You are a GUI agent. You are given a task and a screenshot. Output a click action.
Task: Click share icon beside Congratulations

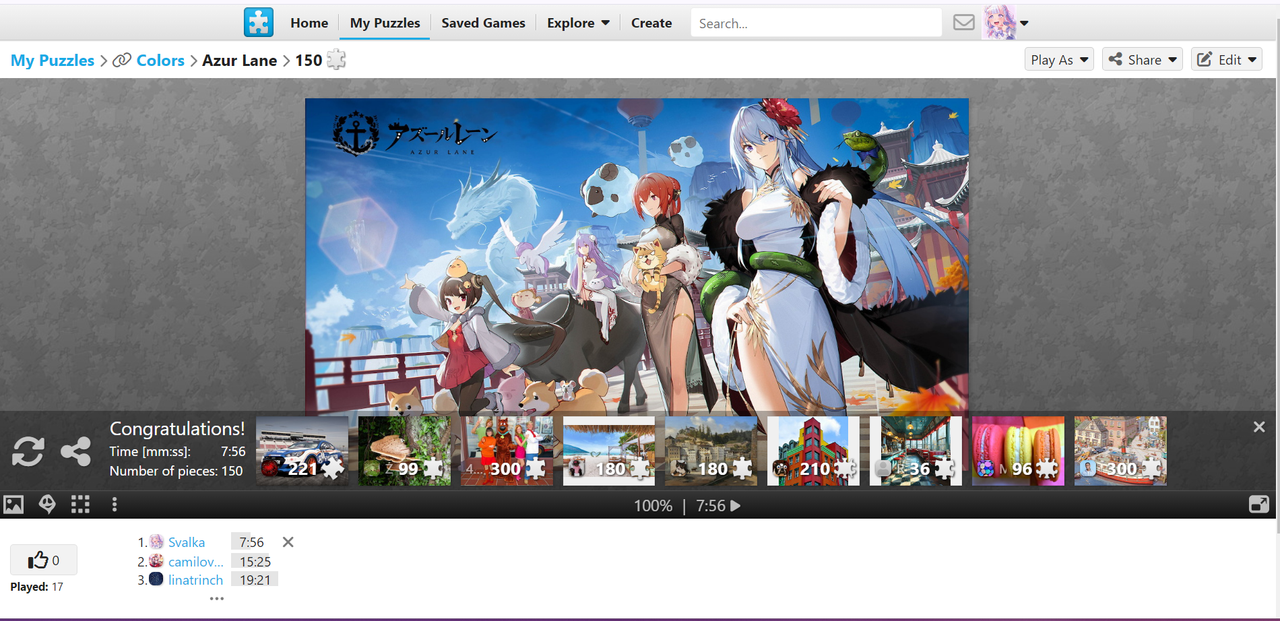[x=76, y=452]
